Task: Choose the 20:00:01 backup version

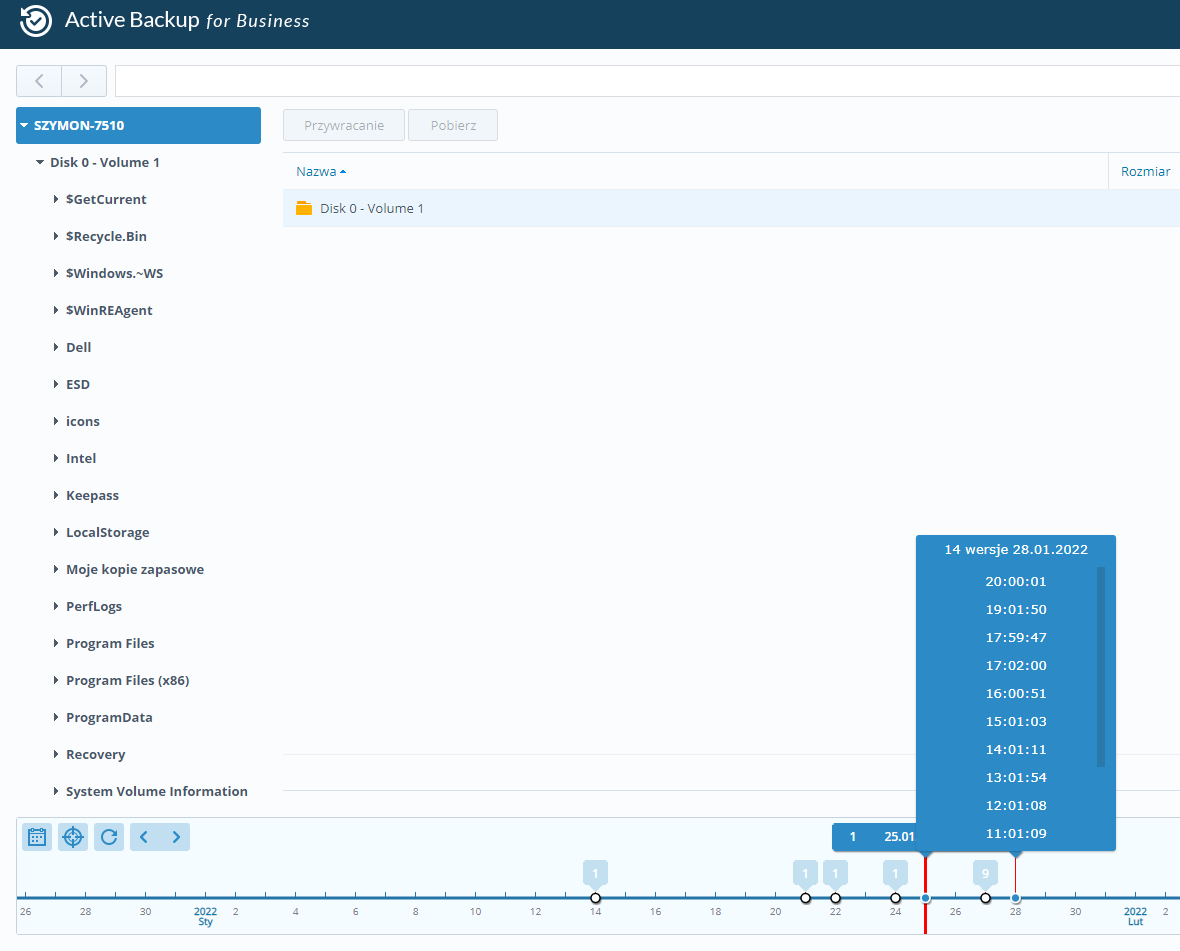Action: point(1015,582)
